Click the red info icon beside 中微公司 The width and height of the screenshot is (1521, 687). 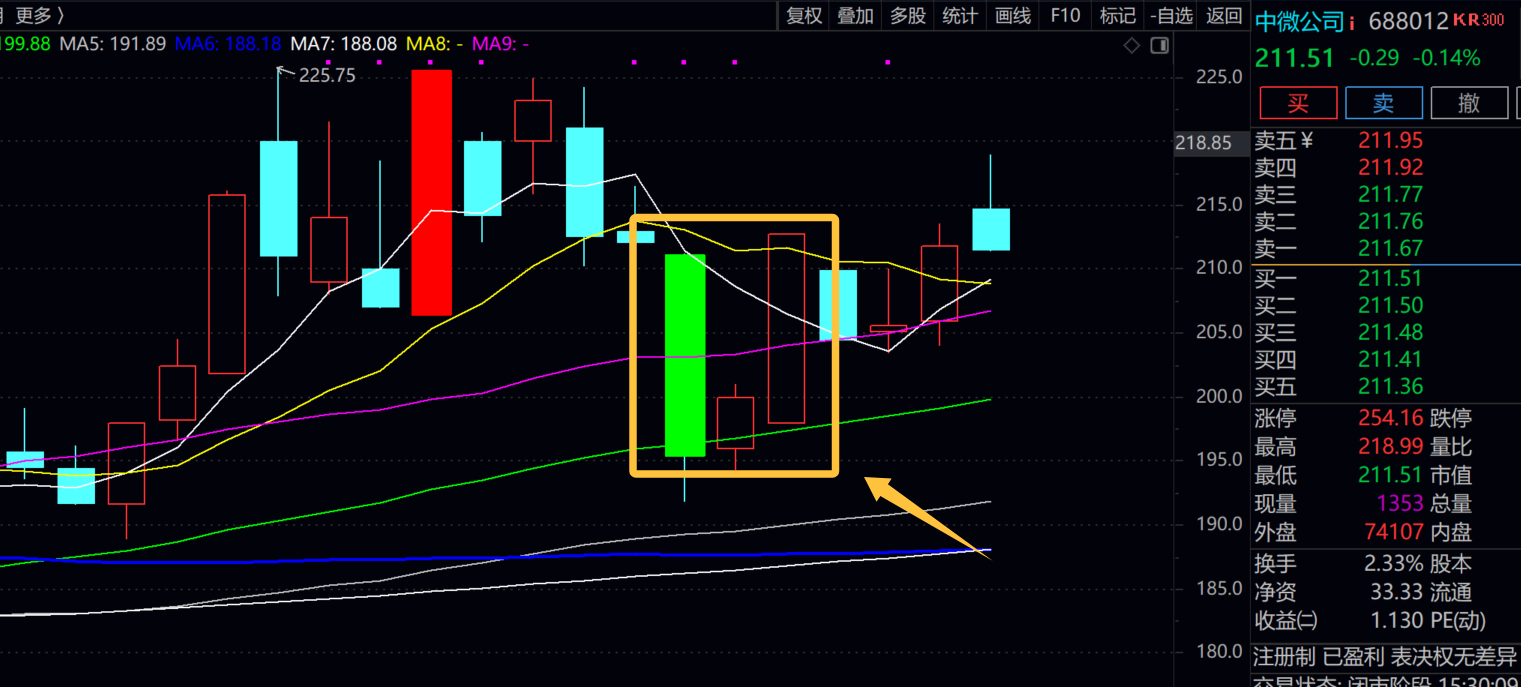(x=1352, y=22)
